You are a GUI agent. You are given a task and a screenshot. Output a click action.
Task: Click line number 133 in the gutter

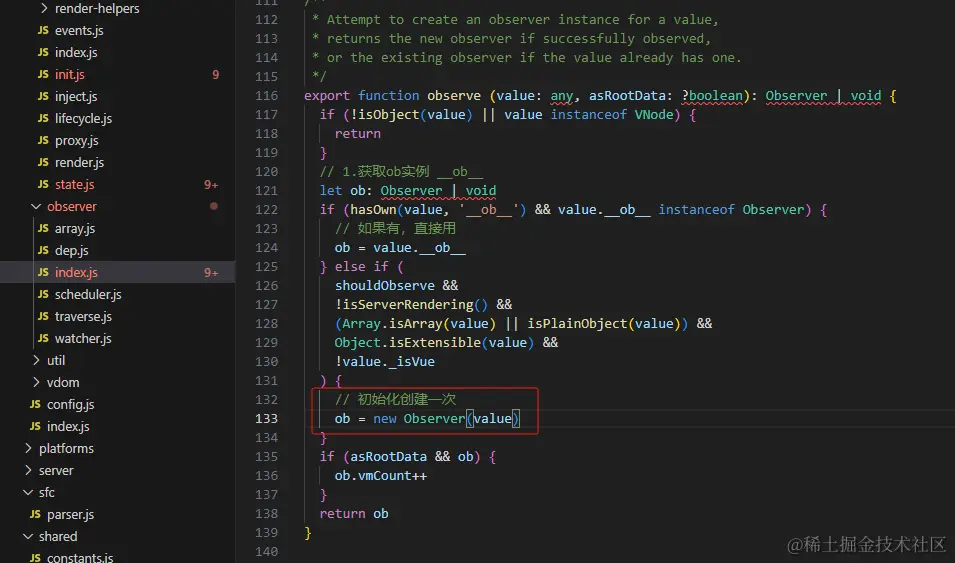tap(266, 419)
